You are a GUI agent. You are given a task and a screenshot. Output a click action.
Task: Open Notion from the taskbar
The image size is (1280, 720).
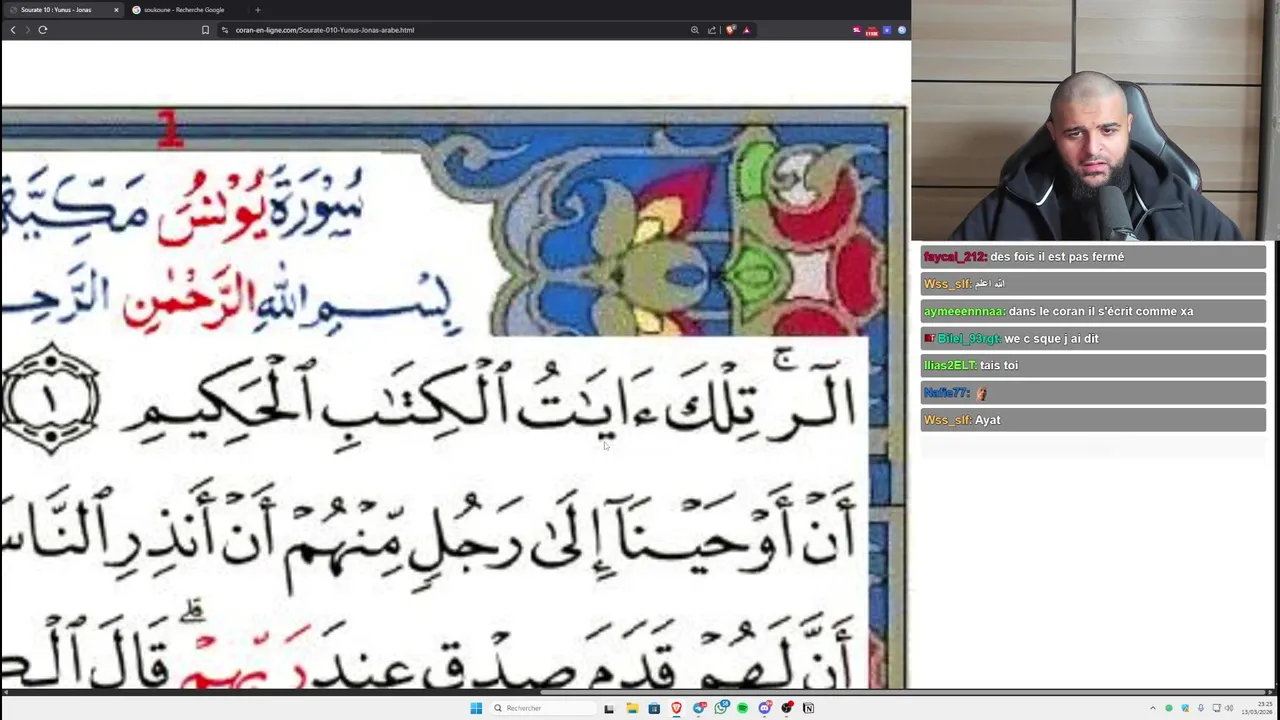point(808,708)
